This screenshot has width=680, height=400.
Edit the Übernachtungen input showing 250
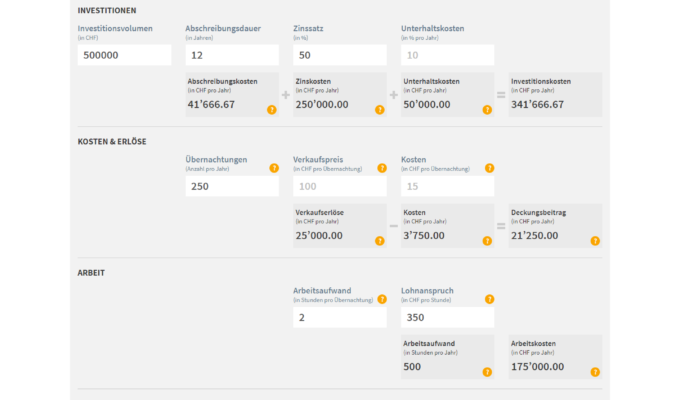(232, 186)
